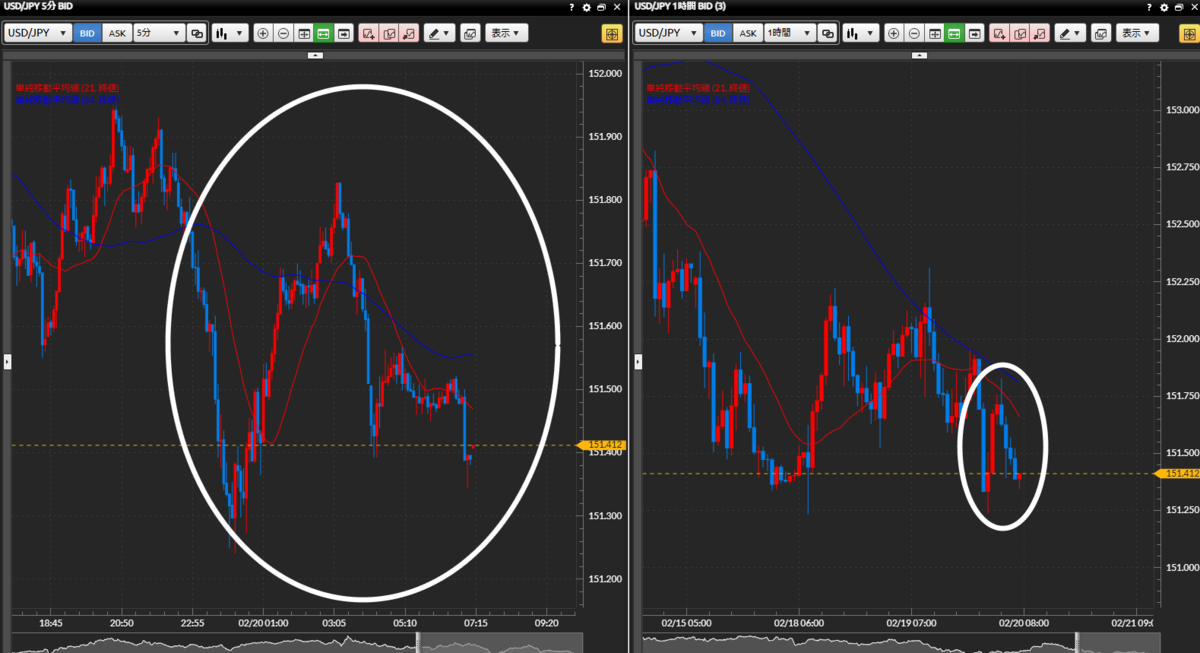Zoom out the 5分 chart with minus icon
1200x653 pixels.
click(x=283, y=33)
